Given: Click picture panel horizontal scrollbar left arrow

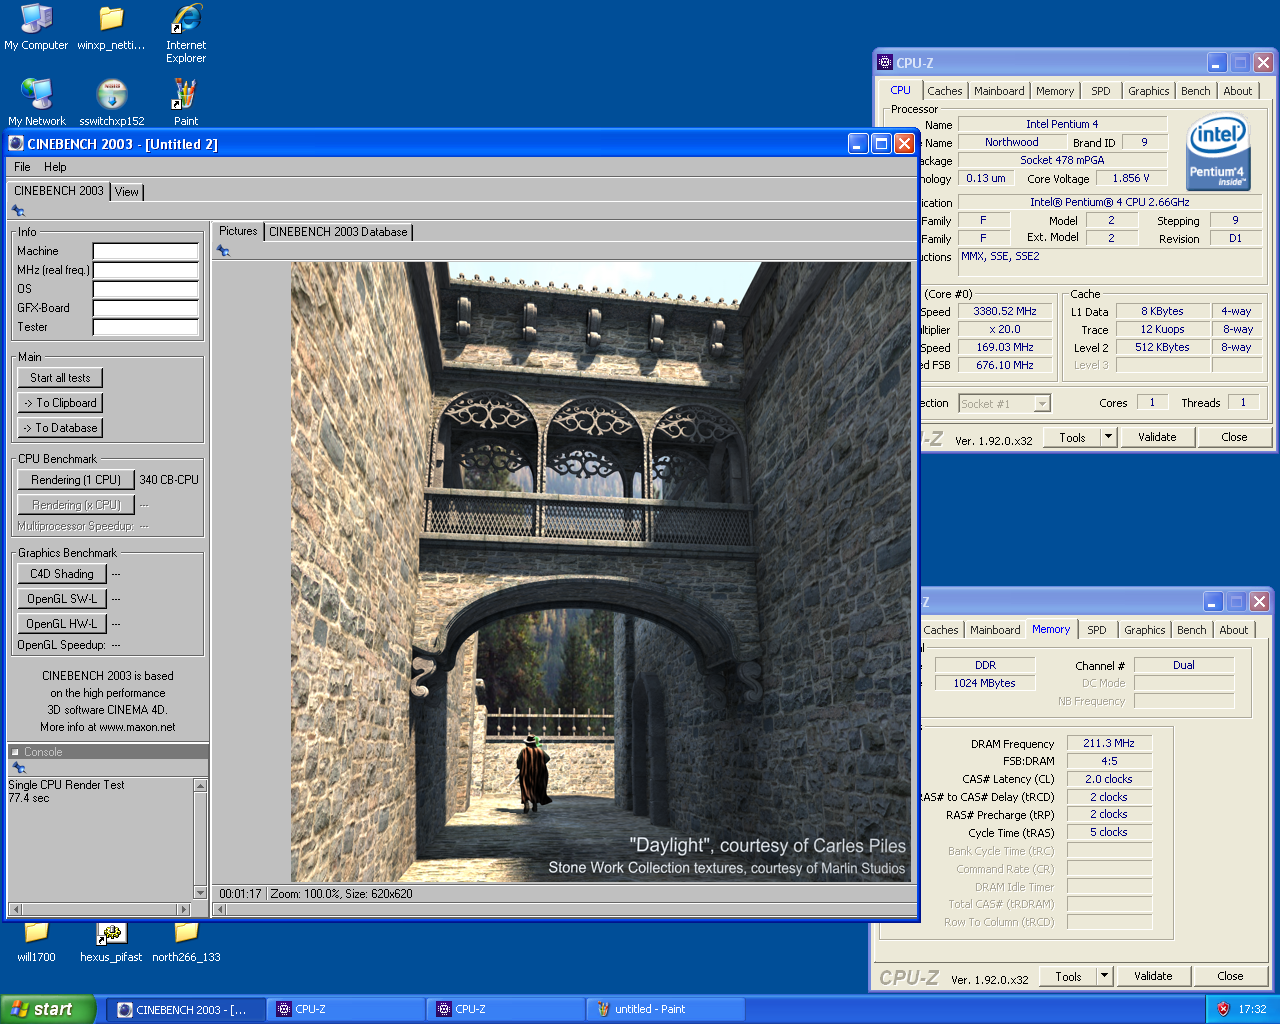Looking at the screenshot, I should (x=220, y=910).
